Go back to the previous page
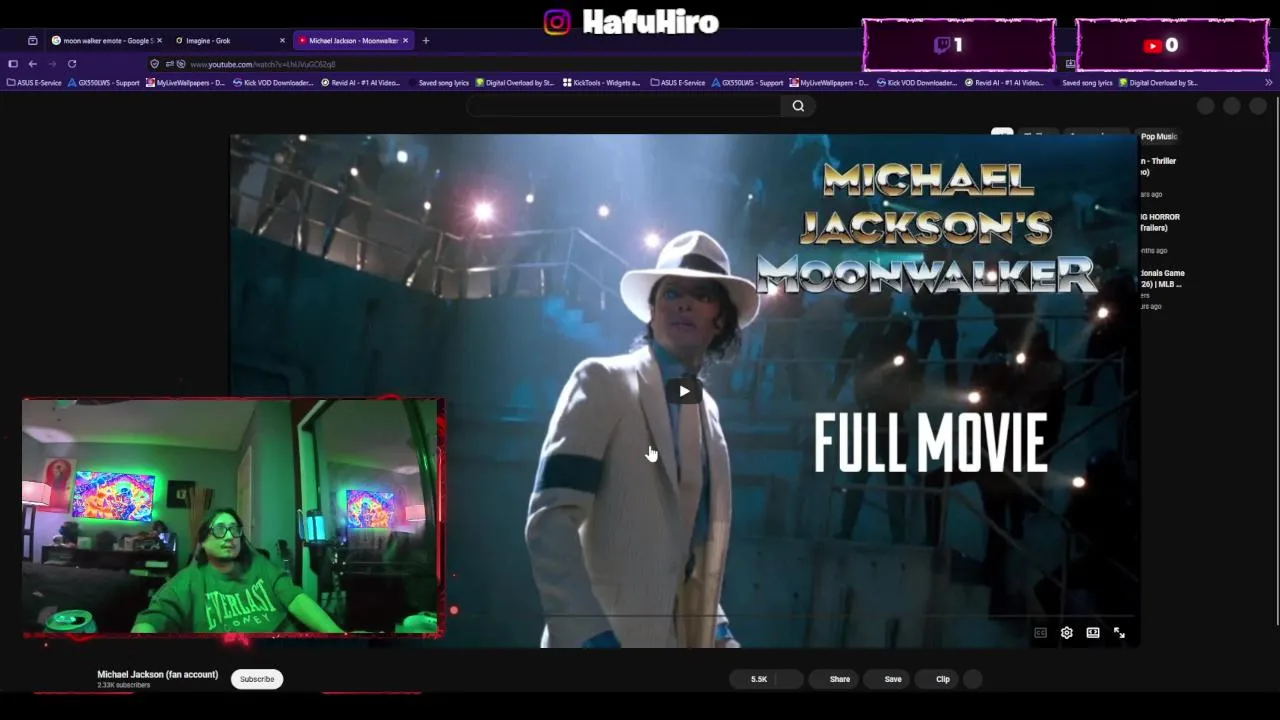The image size is (1280, 720). (32, 64)
